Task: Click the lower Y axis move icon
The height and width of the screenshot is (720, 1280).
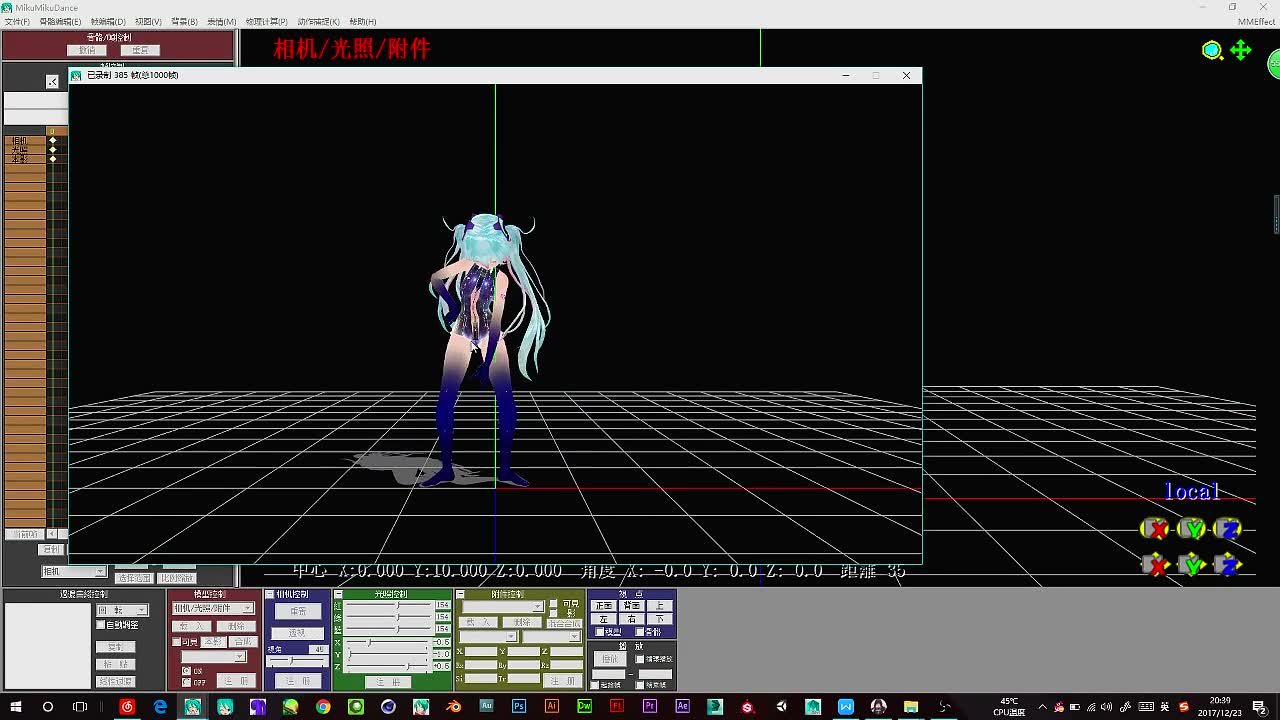Action: [1191, 564]
